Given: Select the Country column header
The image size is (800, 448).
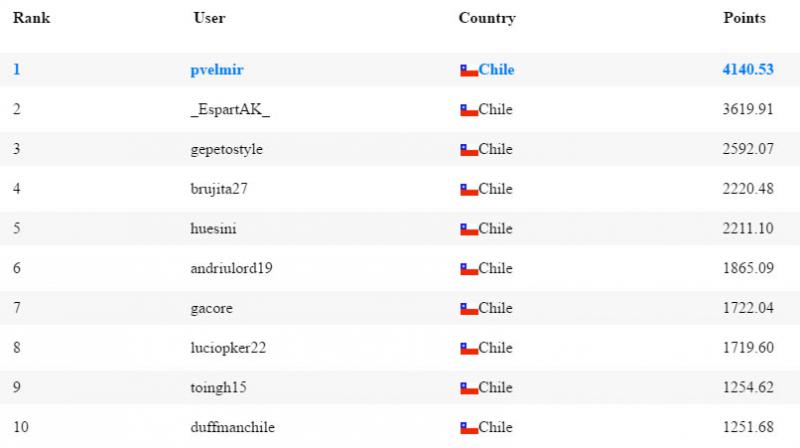Looking at the screenshot, I should click(487, 18).
